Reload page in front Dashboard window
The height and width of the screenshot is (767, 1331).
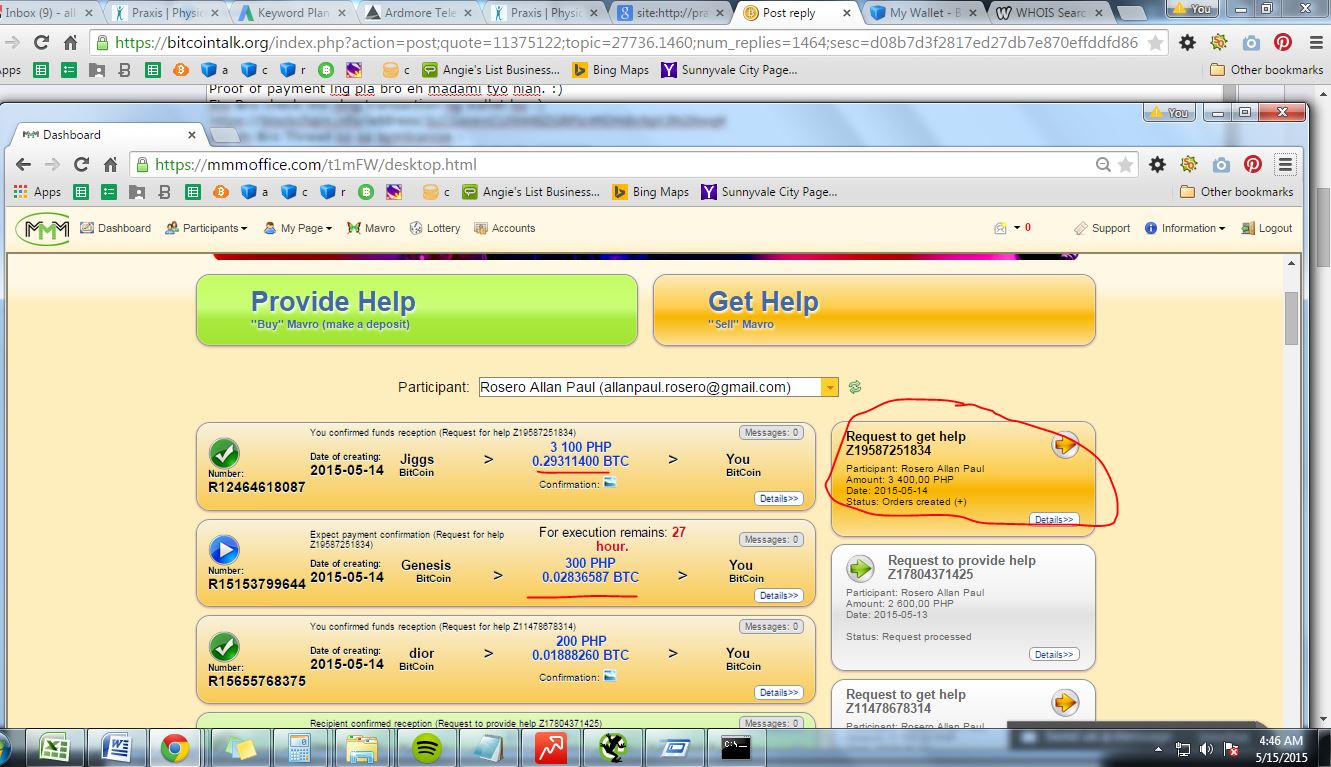pos(82,164)
